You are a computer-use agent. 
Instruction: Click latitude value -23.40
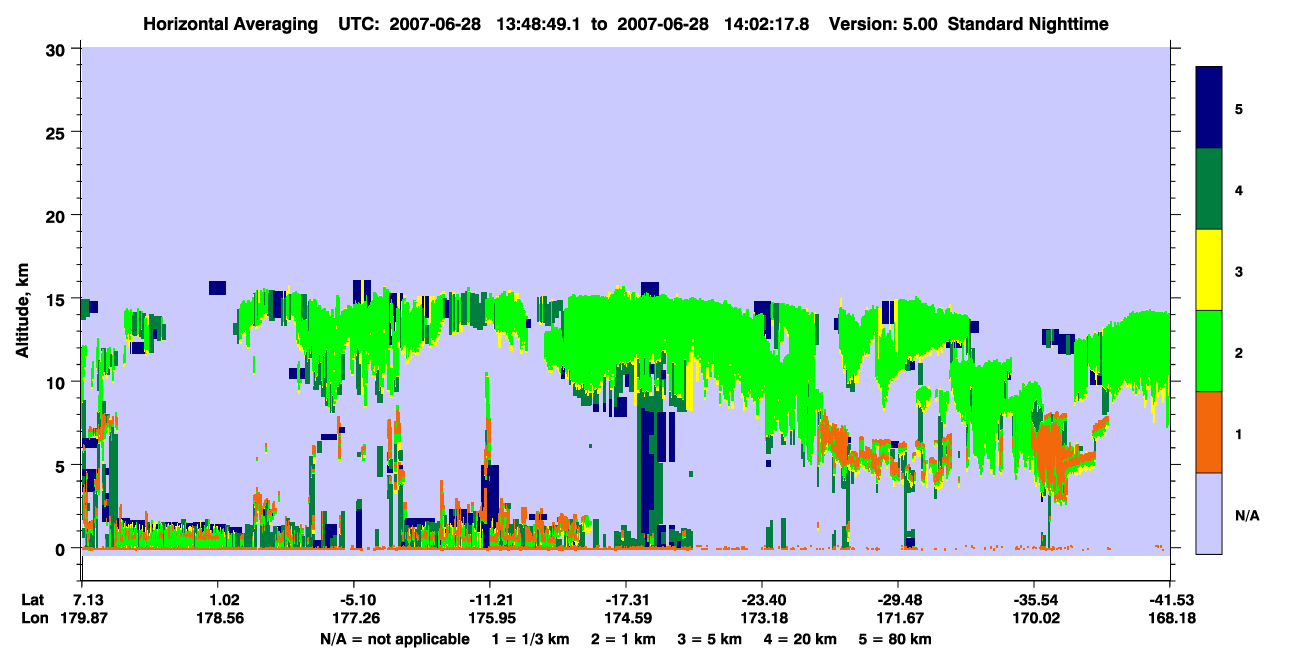click(761, 600)
